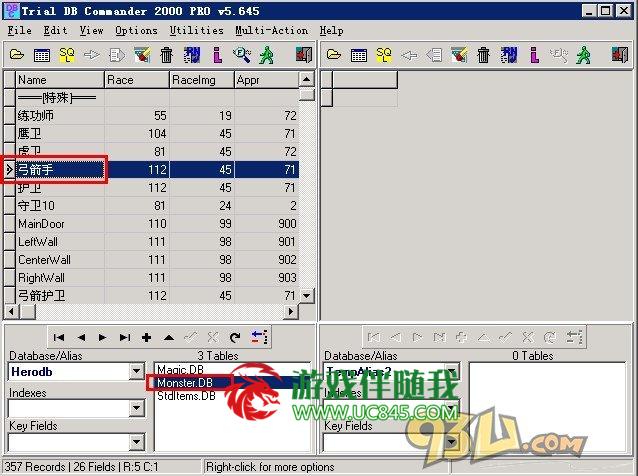Screen dimensions: 638x476
Task: Click inside the Herodb alias field
Action: pos(69,371)
